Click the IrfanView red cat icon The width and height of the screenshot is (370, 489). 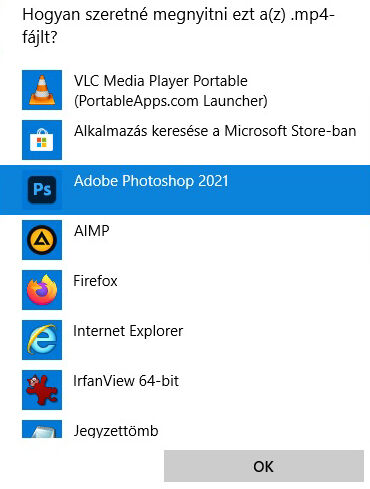tap(42, 390)
